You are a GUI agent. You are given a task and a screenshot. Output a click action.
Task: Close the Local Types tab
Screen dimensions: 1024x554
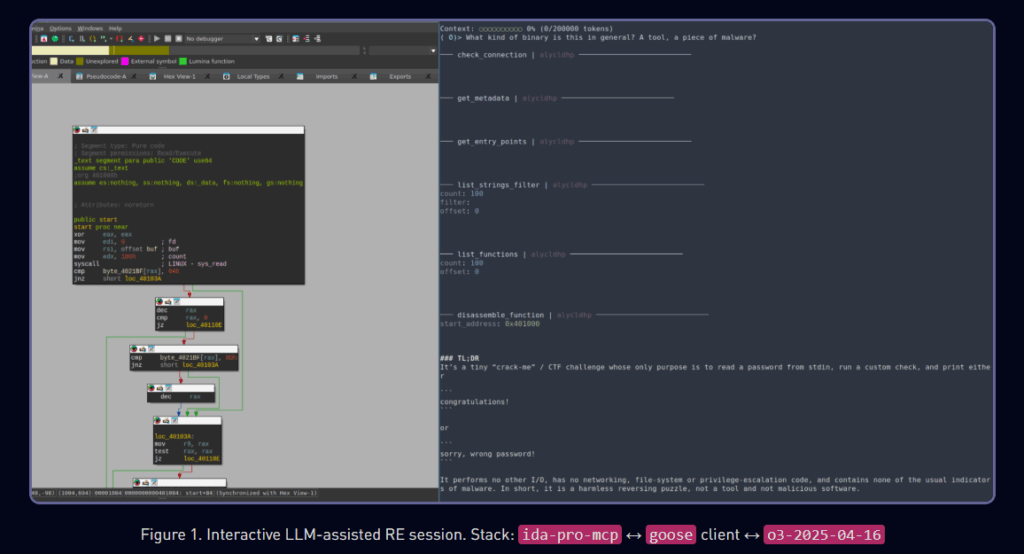point(281,76)
